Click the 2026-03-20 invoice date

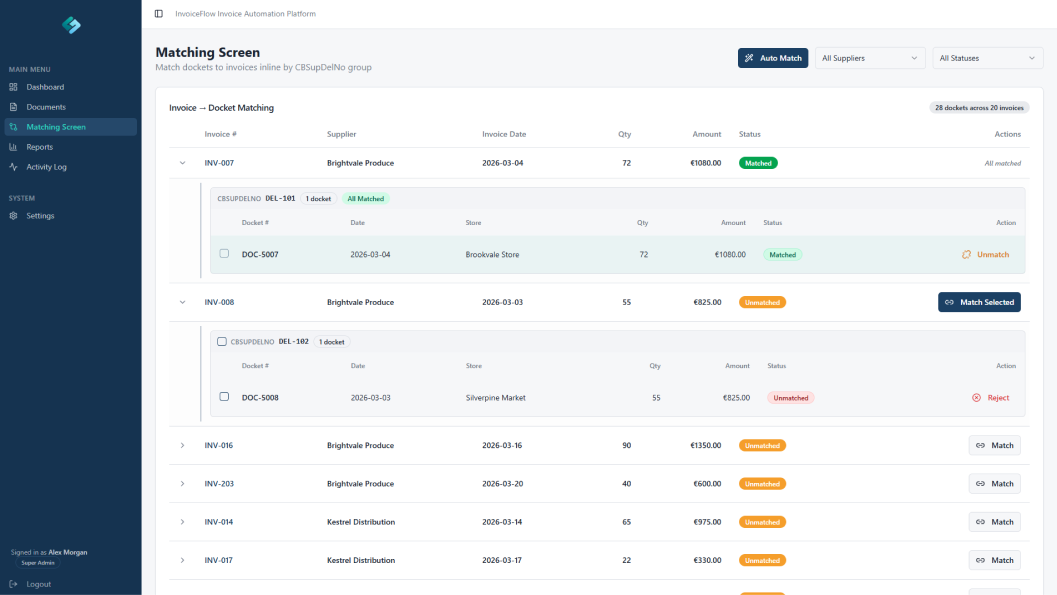click(x=502, y=484)
